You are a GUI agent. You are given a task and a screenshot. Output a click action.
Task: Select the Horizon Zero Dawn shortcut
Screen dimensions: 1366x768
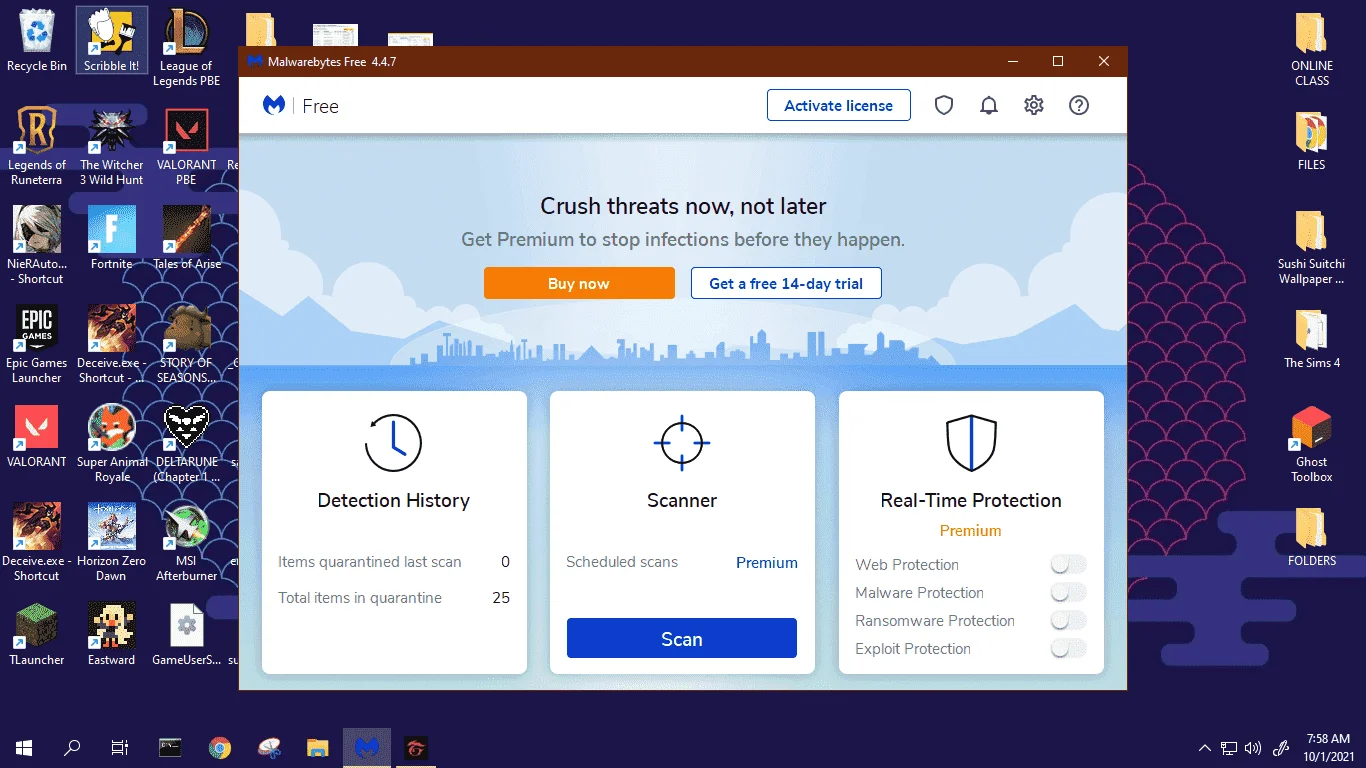tap(111, 543)
